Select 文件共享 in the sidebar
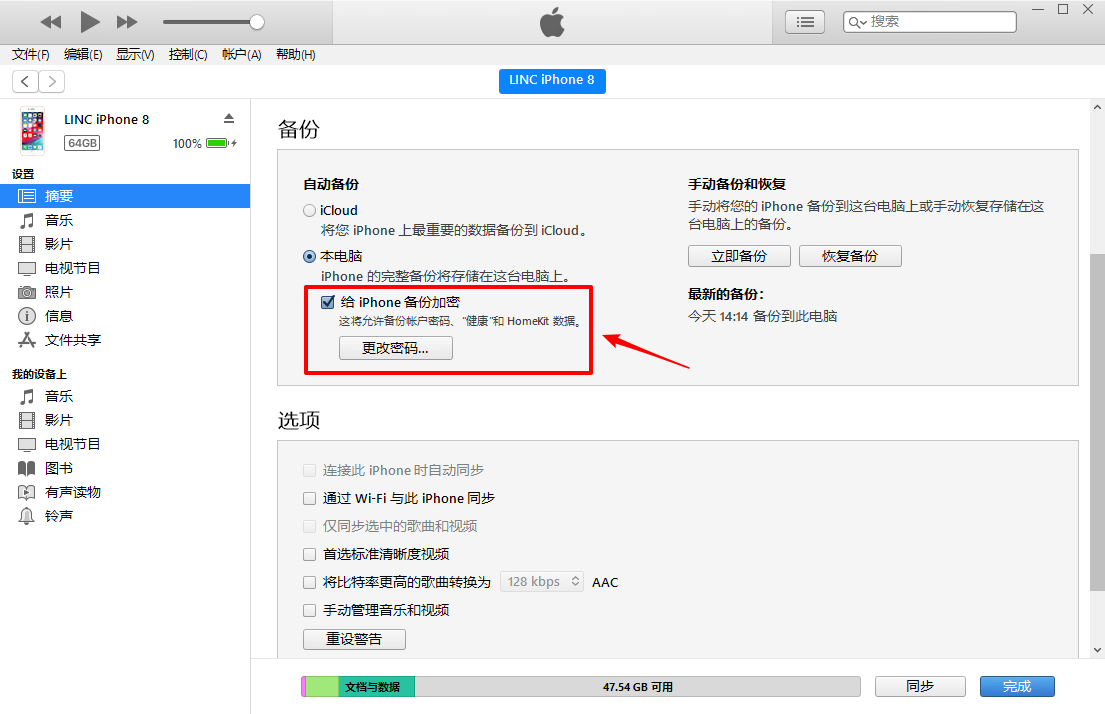 point(72,340)
